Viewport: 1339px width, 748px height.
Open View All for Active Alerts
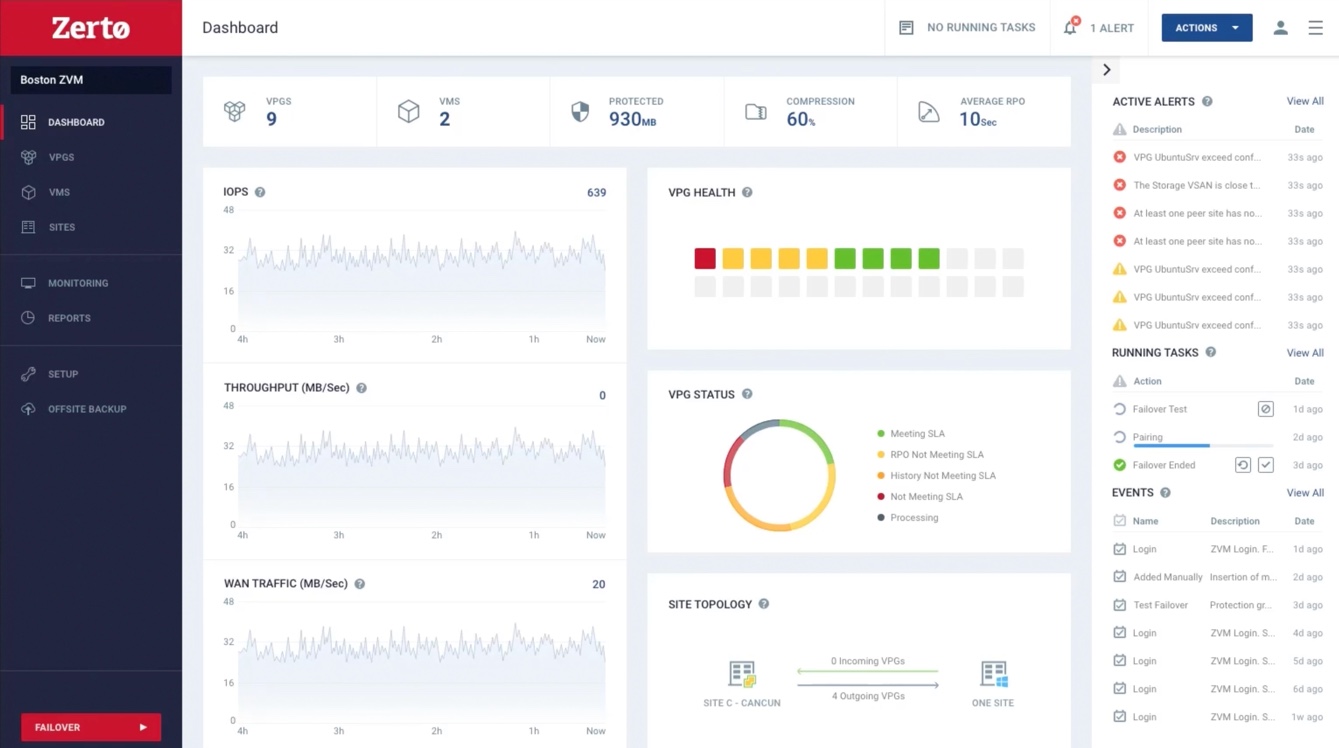[1304, 101]
